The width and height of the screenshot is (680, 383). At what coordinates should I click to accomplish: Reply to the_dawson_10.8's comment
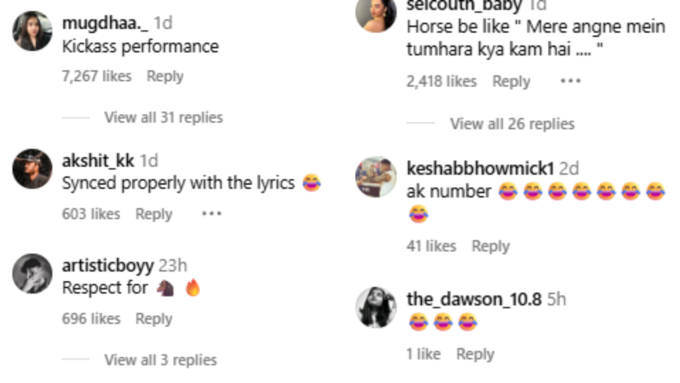tap(475, 354)
